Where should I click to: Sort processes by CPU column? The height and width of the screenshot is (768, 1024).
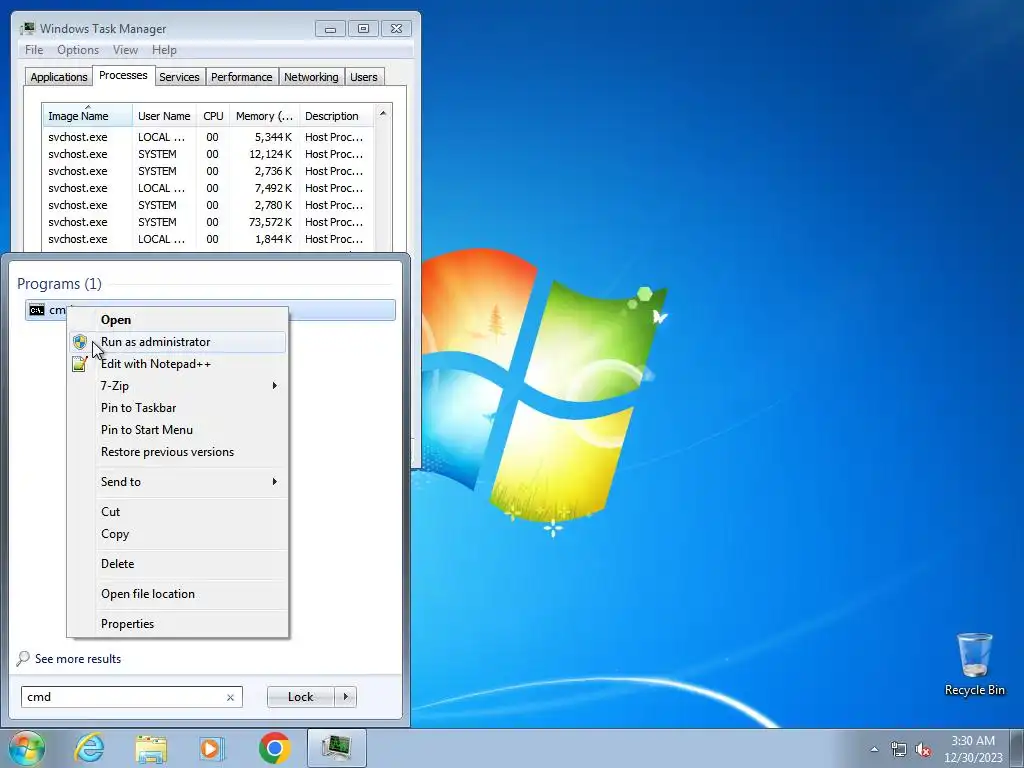pos(213,116)
